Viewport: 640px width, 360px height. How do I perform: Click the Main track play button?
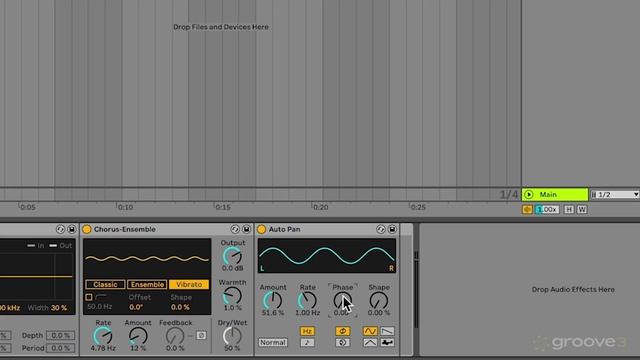click(x=529, y=195)
